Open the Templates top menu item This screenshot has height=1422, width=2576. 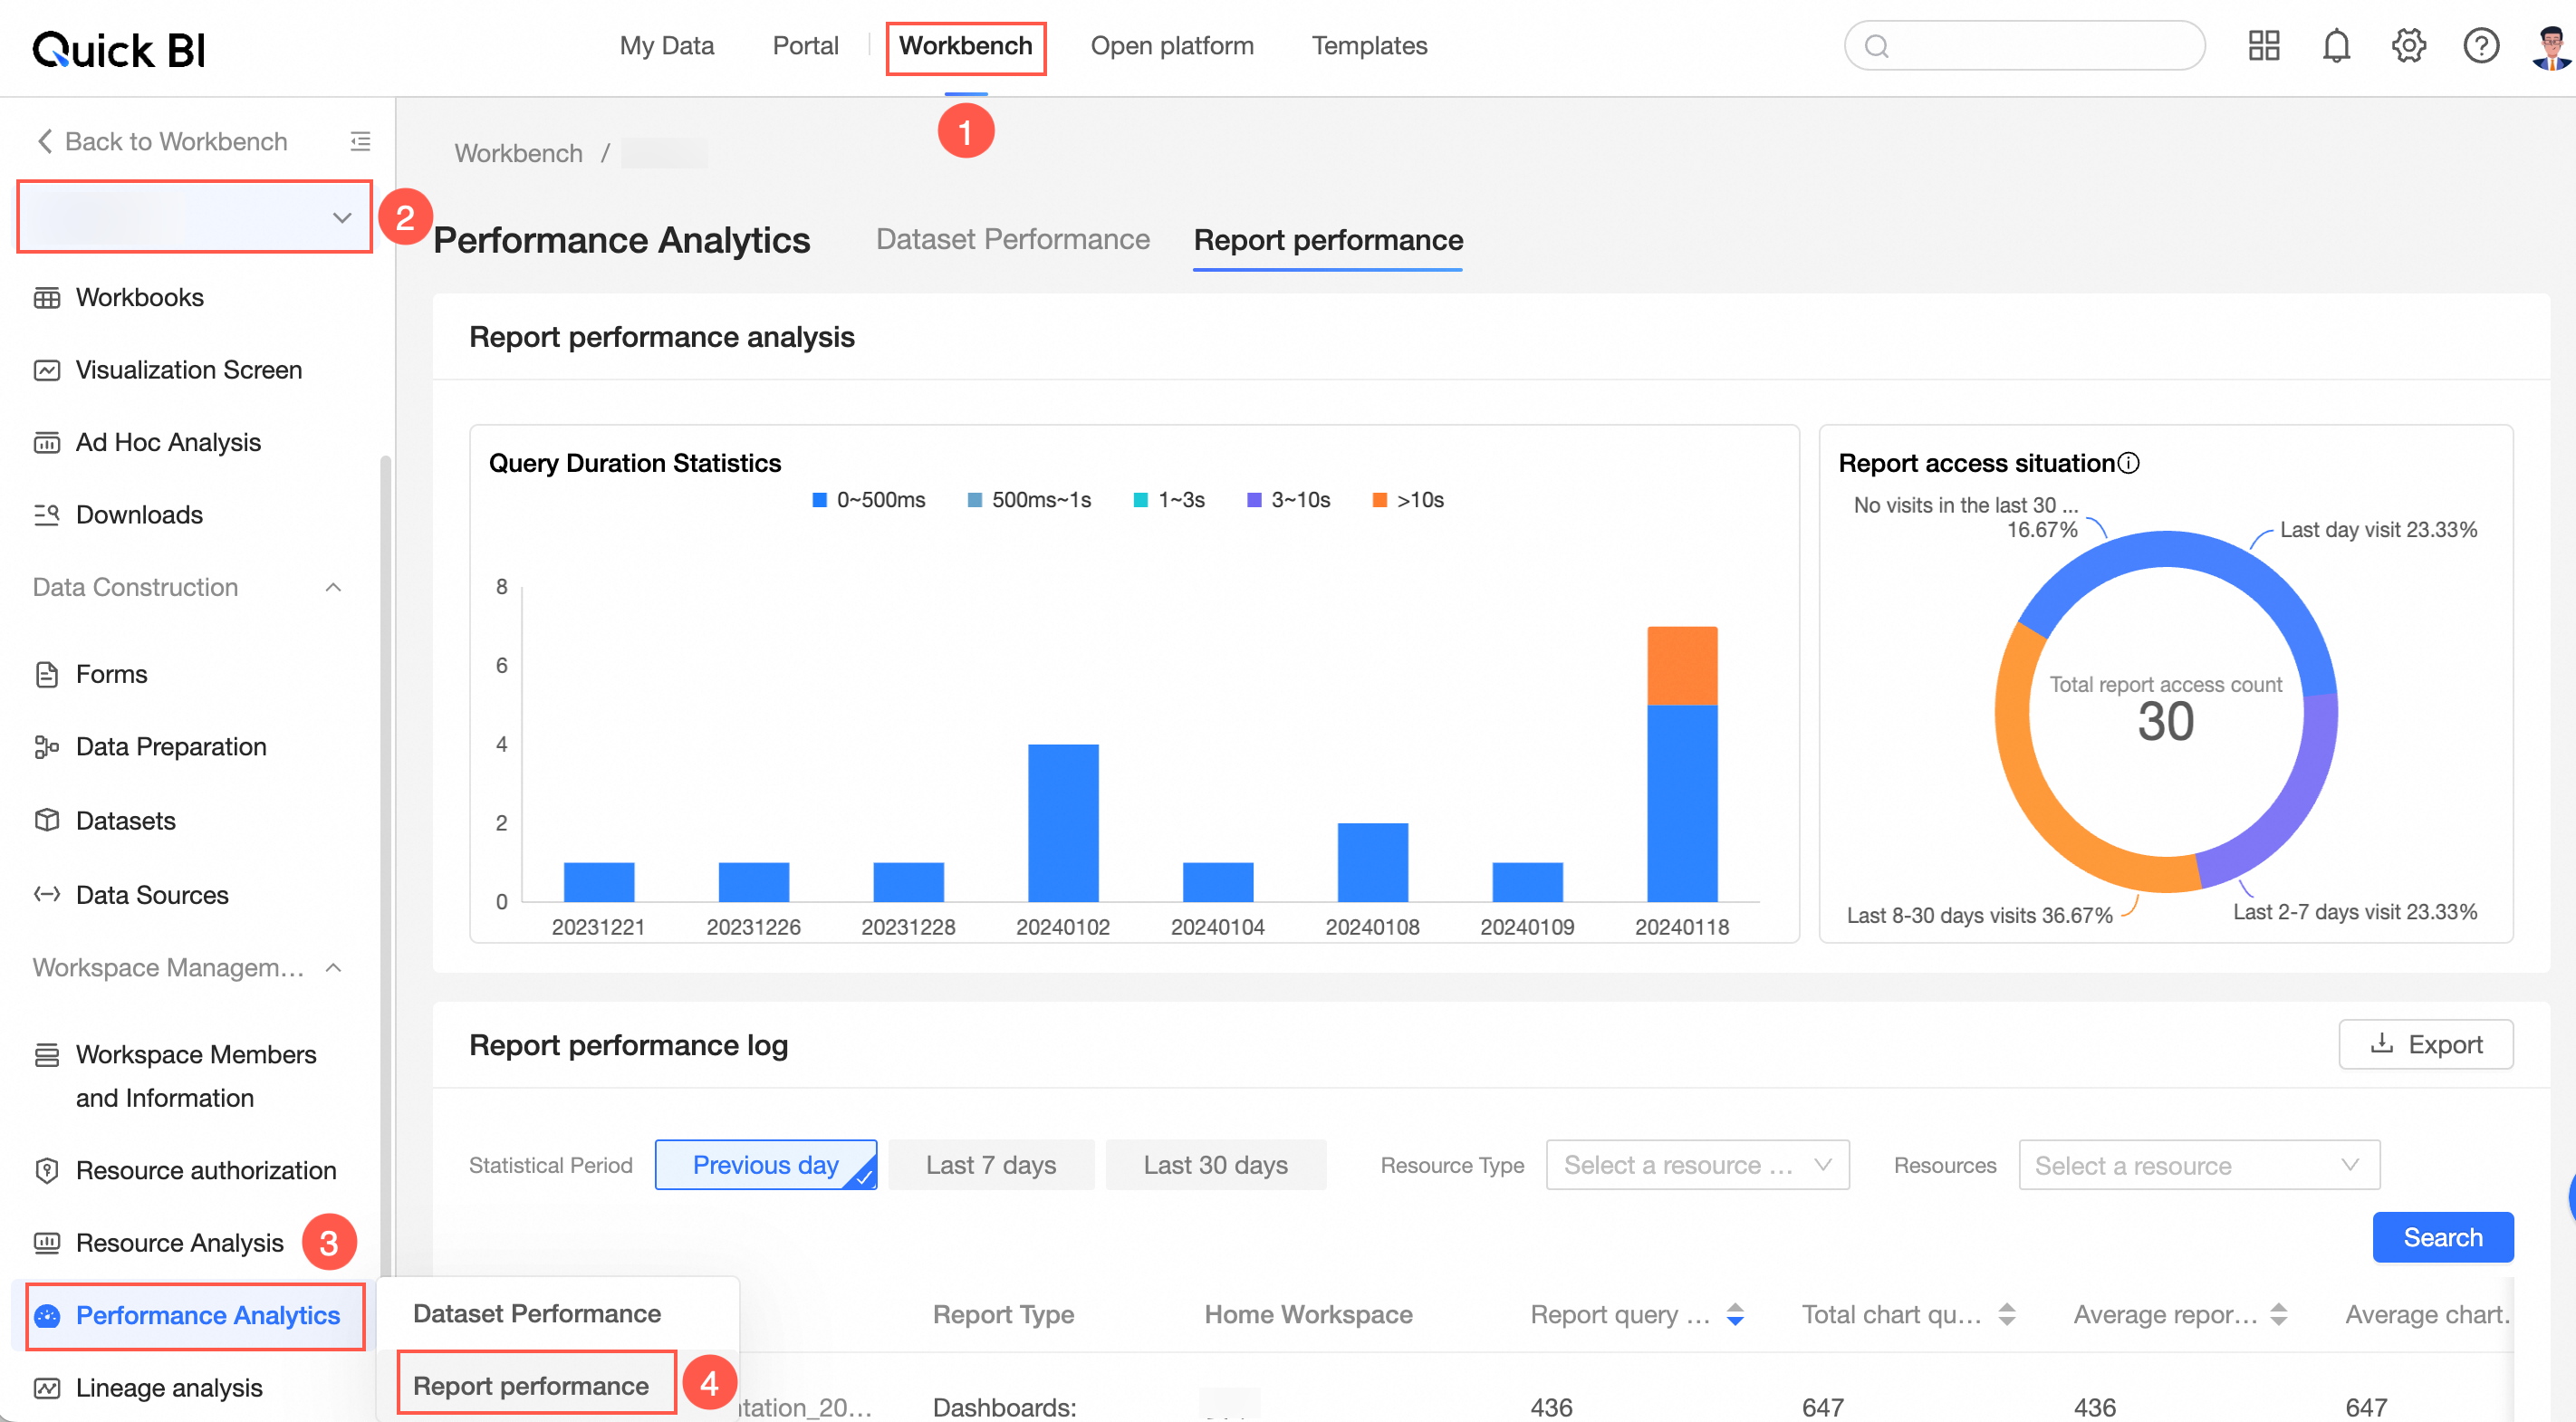(x=1369, y=46)
